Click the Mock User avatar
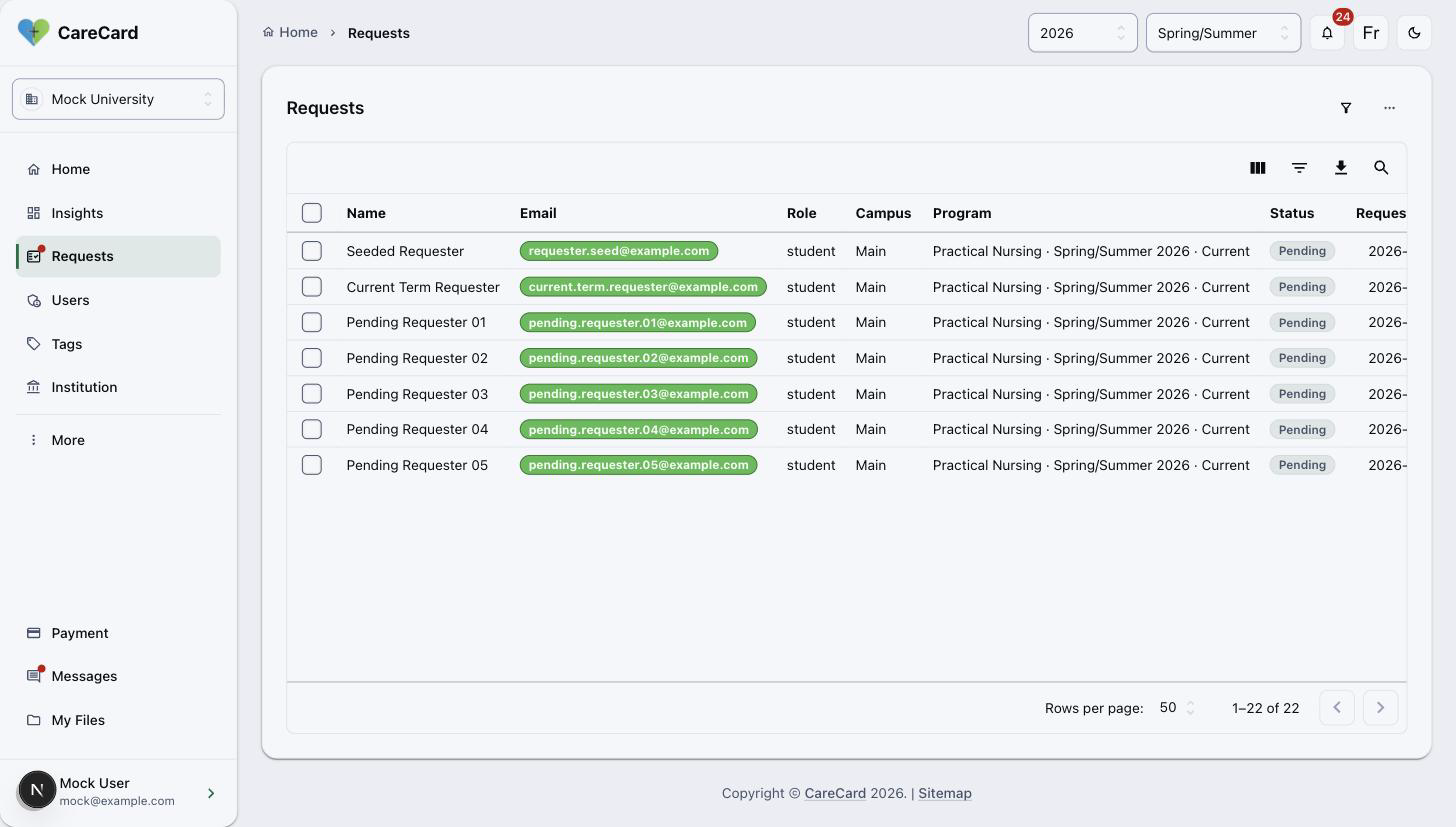Image resolution: width=1456 pixels, height=827 pixels. pos(37,790)
